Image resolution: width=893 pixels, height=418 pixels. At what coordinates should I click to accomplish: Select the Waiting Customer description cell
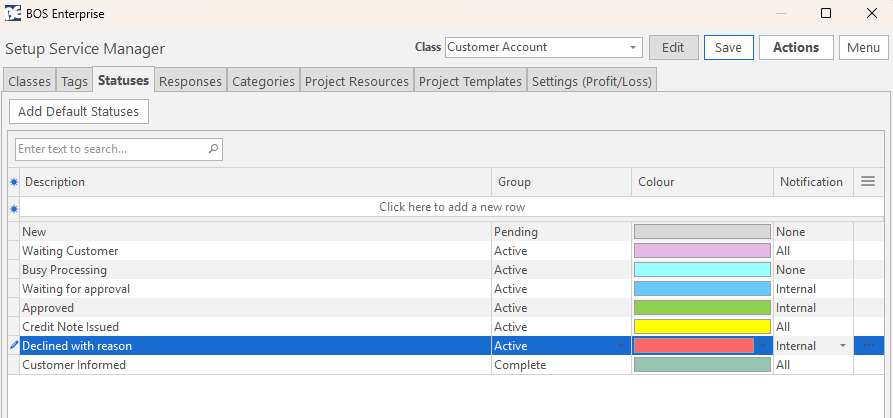256,251
